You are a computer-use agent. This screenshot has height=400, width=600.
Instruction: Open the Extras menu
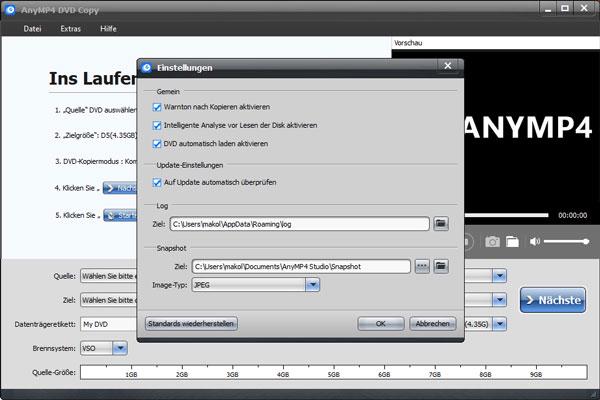pyautogui.click(x=70, y=29)
